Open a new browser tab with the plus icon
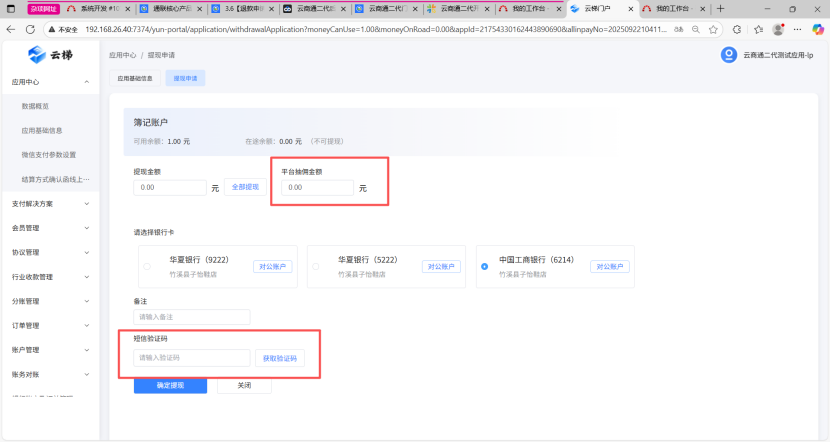Image resolution: width=830 pixels, height=442 pixels. (721, 8)
